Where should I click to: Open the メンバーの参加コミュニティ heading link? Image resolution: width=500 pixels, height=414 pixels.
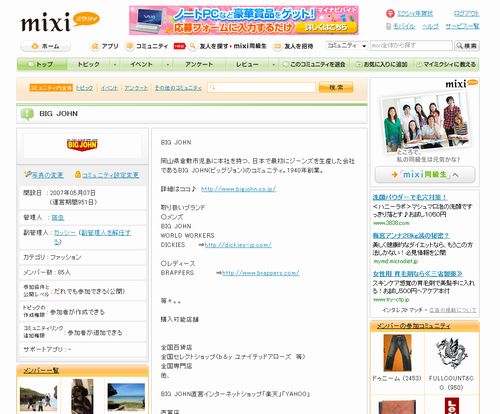pos(413,326)
